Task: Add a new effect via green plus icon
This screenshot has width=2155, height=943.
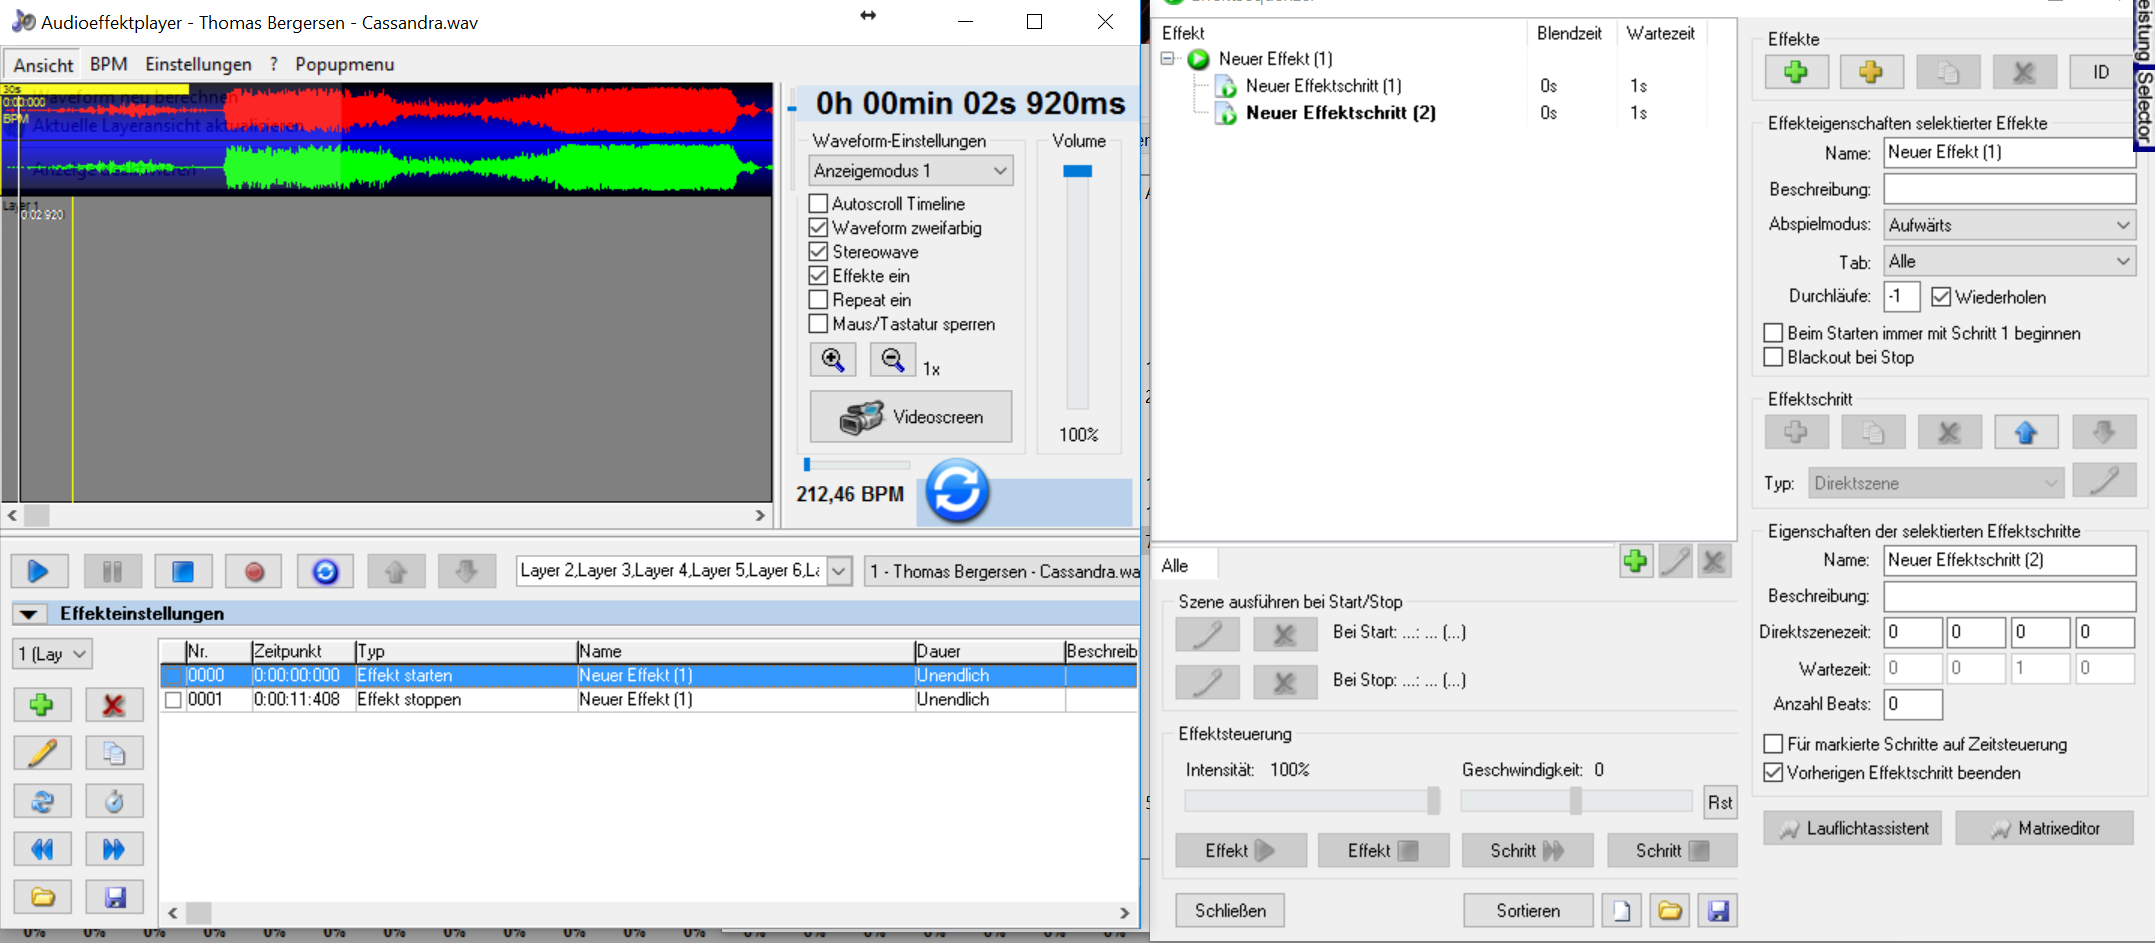Action: (1797, 71)
